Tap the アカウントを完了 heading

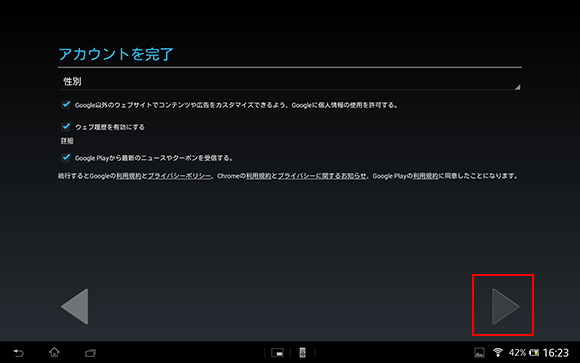pos(116,54)
